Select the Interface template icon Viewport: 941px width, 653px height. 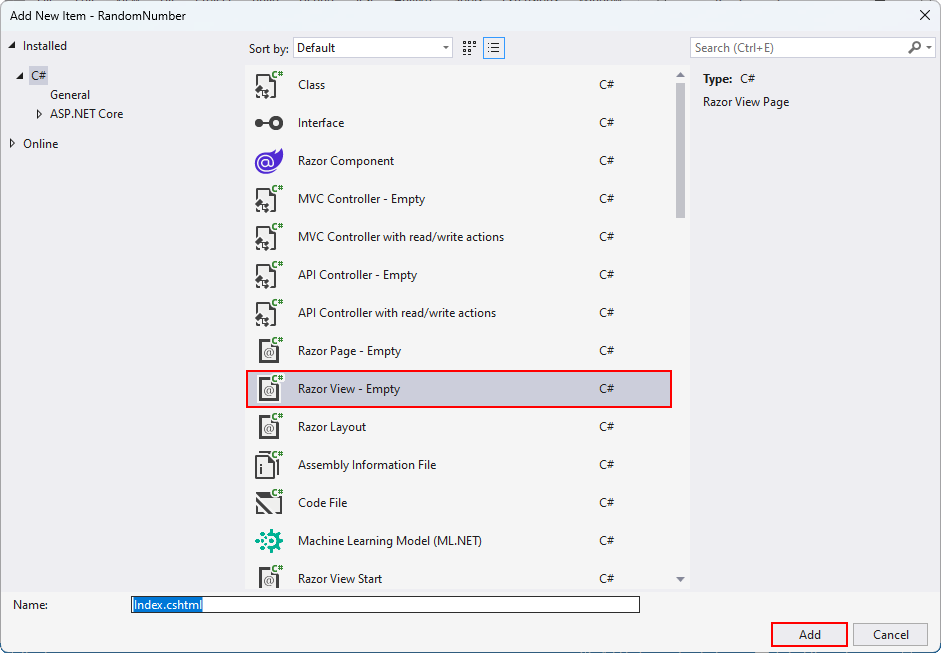tap(268, 122)
